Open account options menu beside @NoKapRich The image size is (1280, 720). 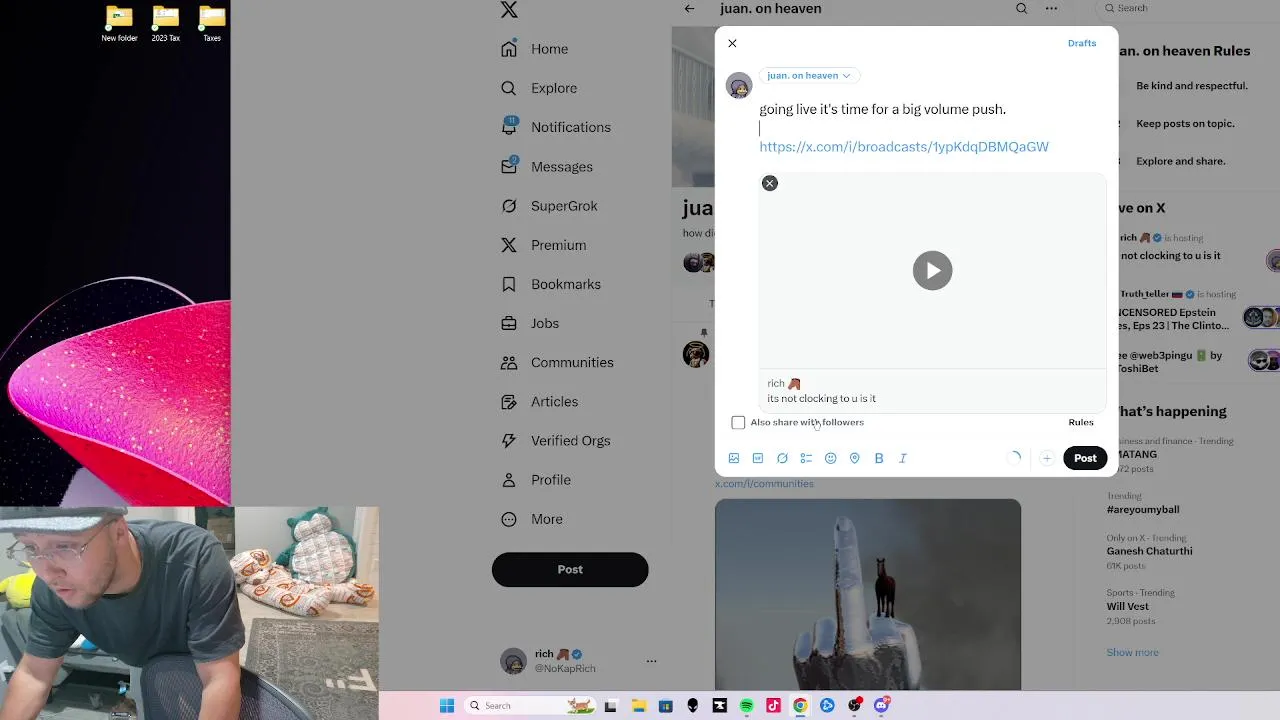[651, 661]
